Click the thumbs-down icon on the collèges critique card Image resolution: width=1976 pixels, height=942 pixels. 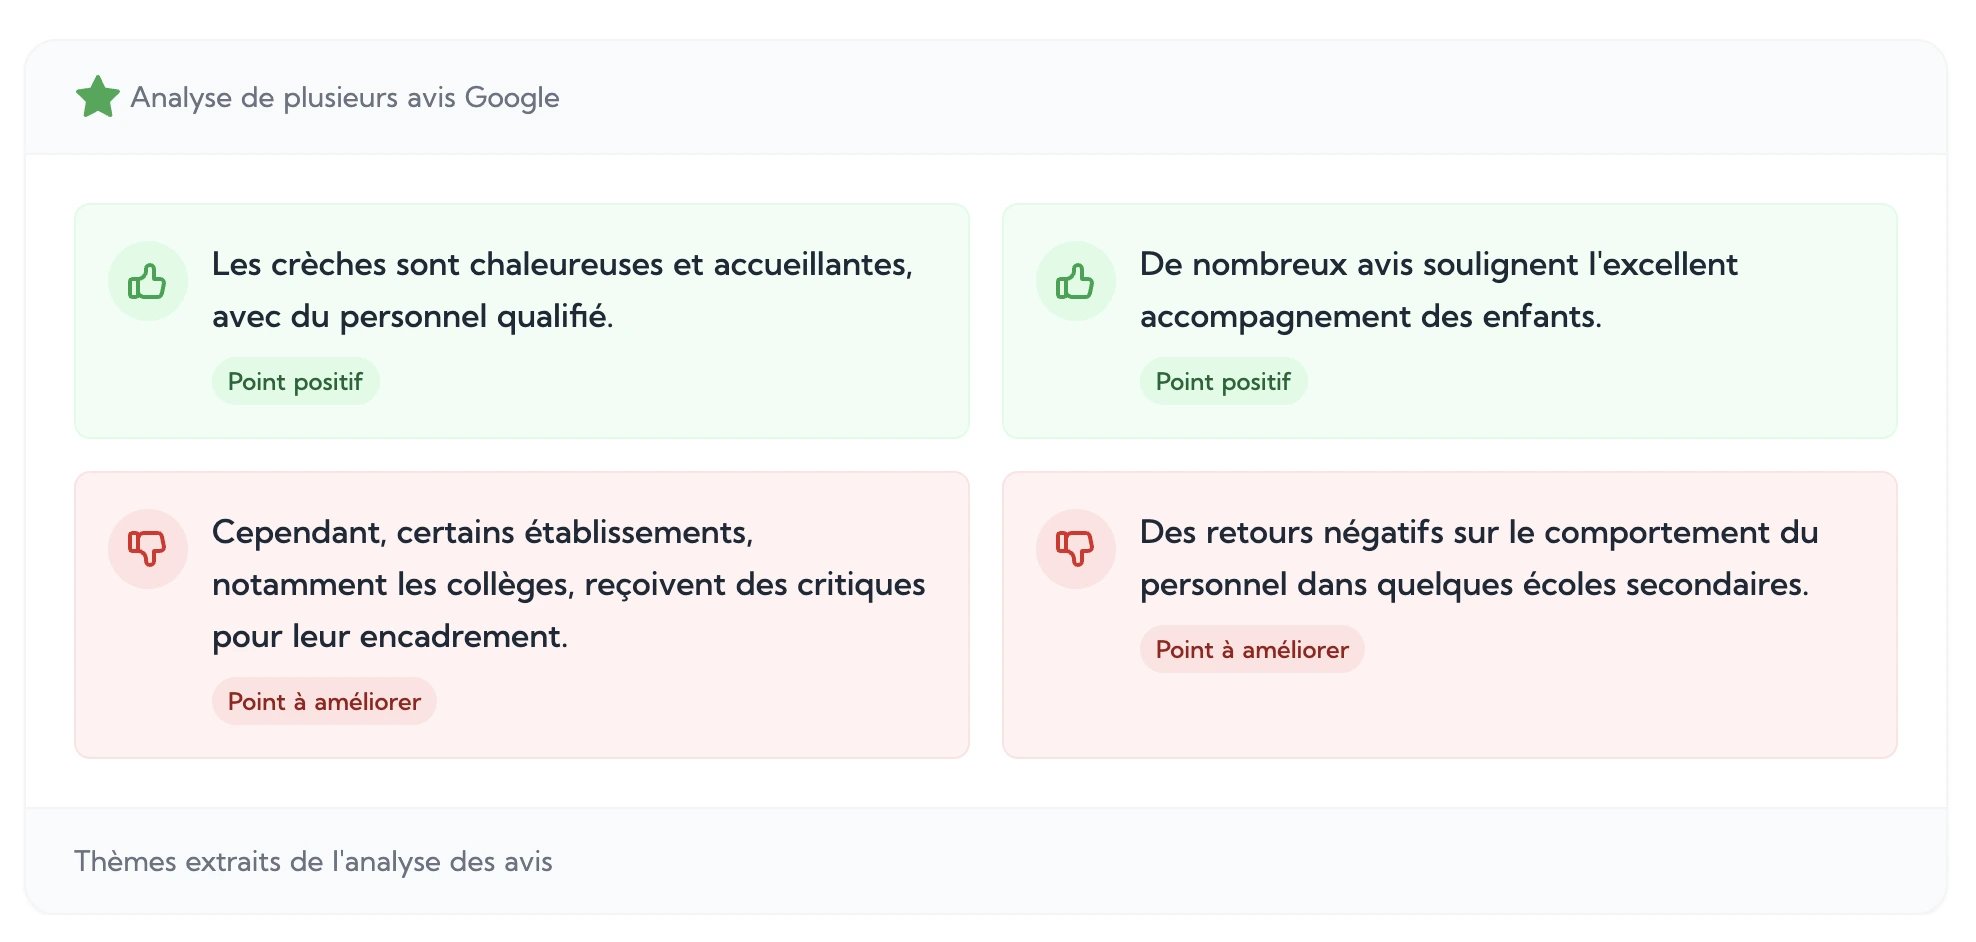tap(147, 548)
